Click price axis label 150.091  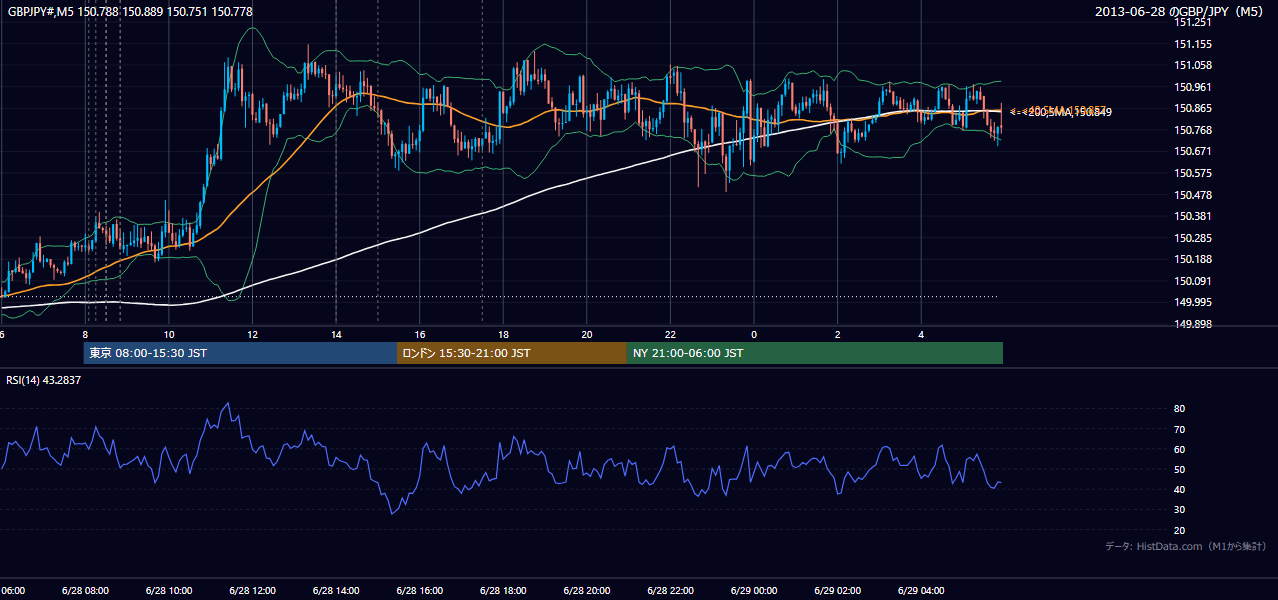tap(1194, 281)
